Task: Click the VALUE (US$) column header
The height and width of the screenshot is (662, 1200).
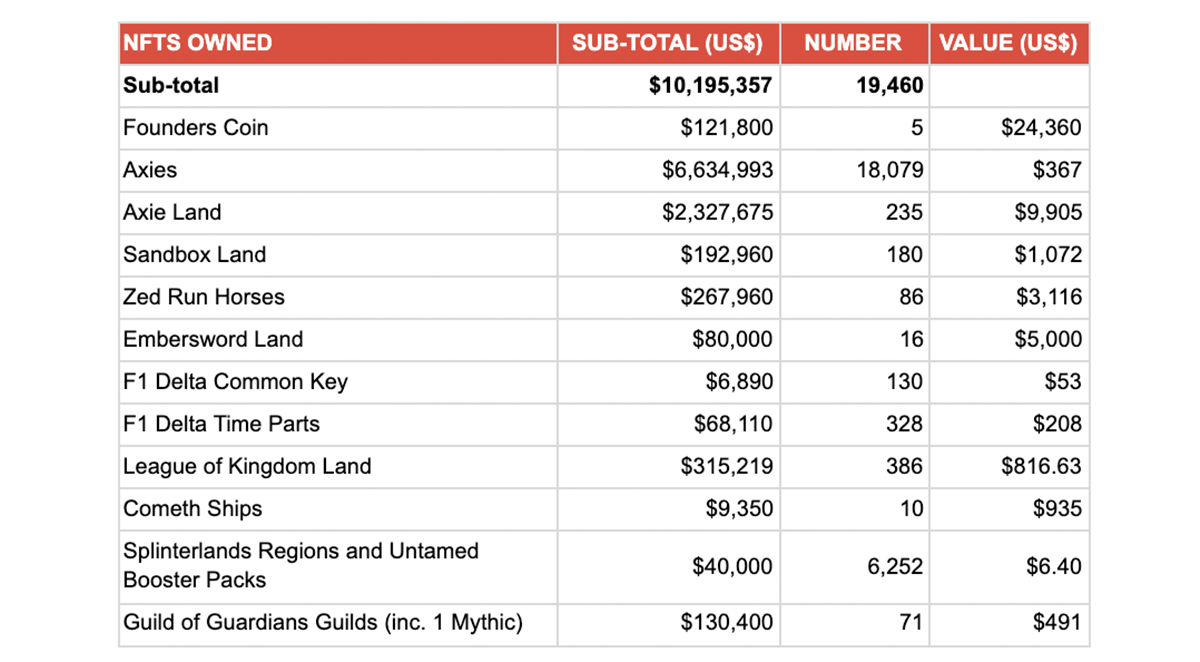Action: point(1009,43)
